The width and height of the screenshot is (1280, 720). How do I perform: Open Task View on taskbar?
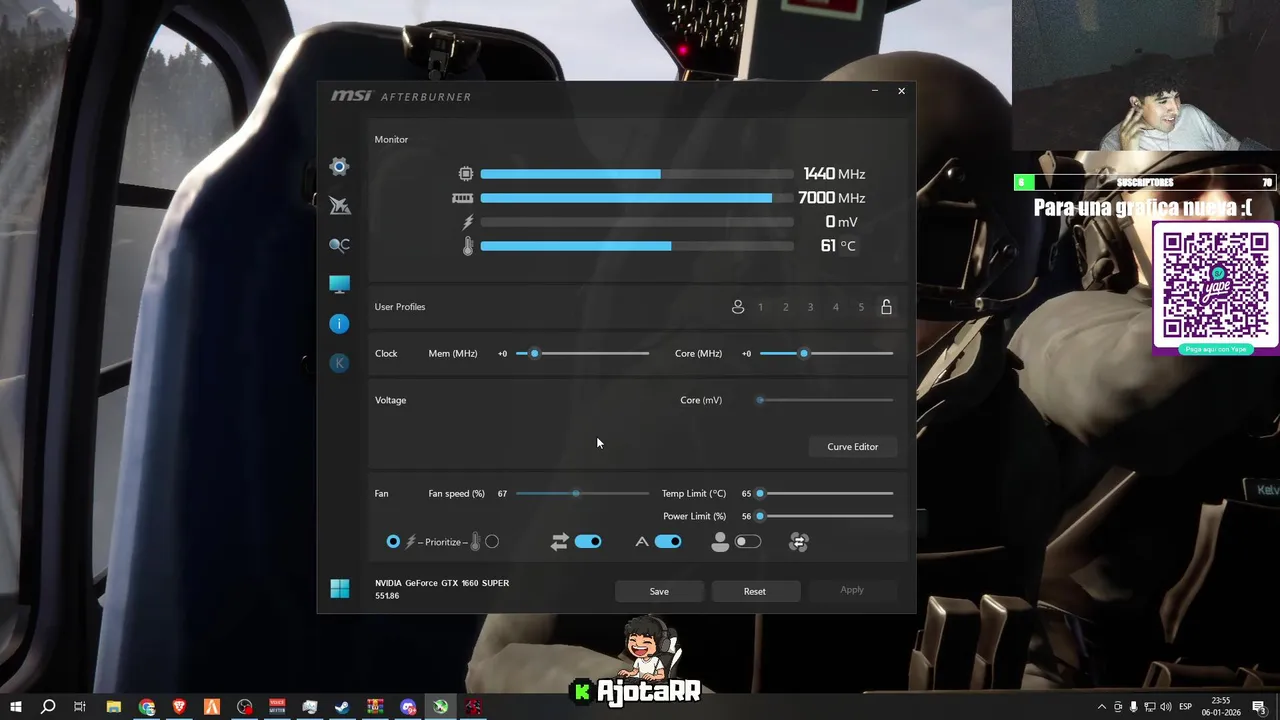click(80, 707)
